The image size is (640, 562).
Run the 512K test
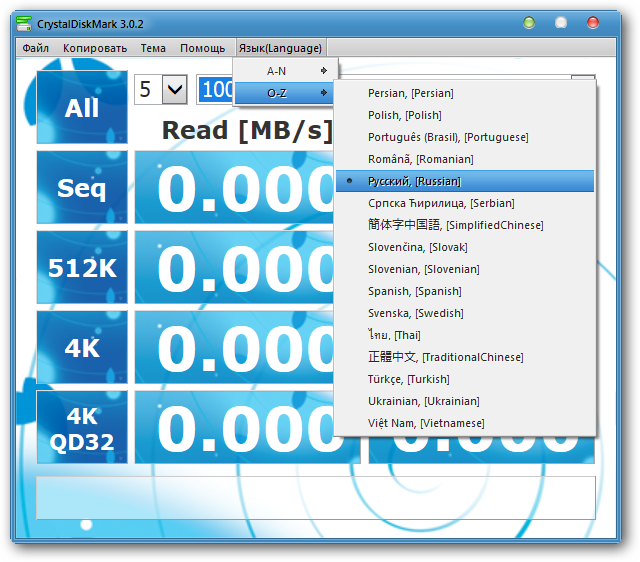[82, 267]
